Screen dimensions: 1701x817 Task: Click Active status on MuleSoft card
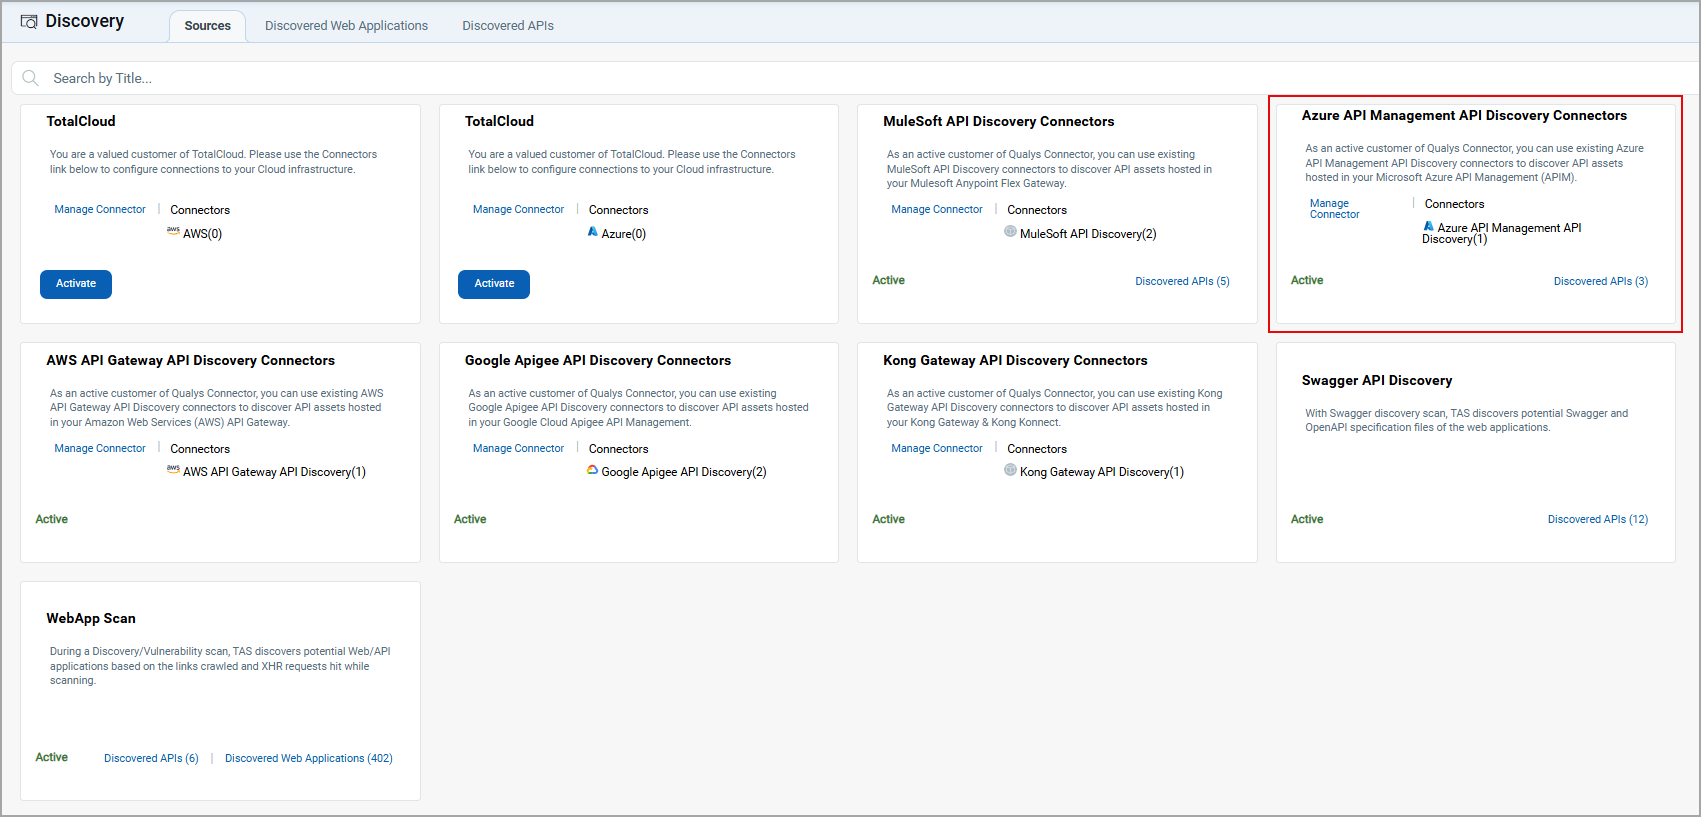tap(888, 281)
